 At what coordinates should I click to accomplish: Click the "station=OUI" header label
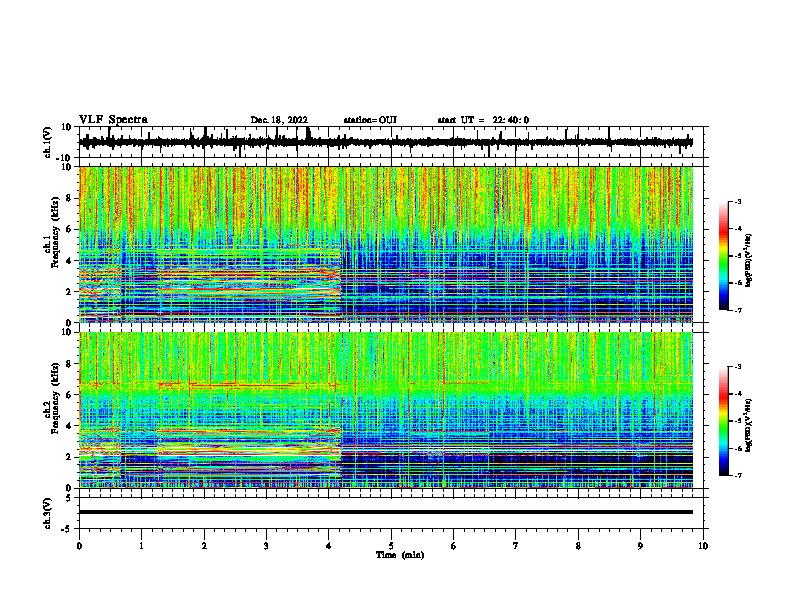[370, 120]
